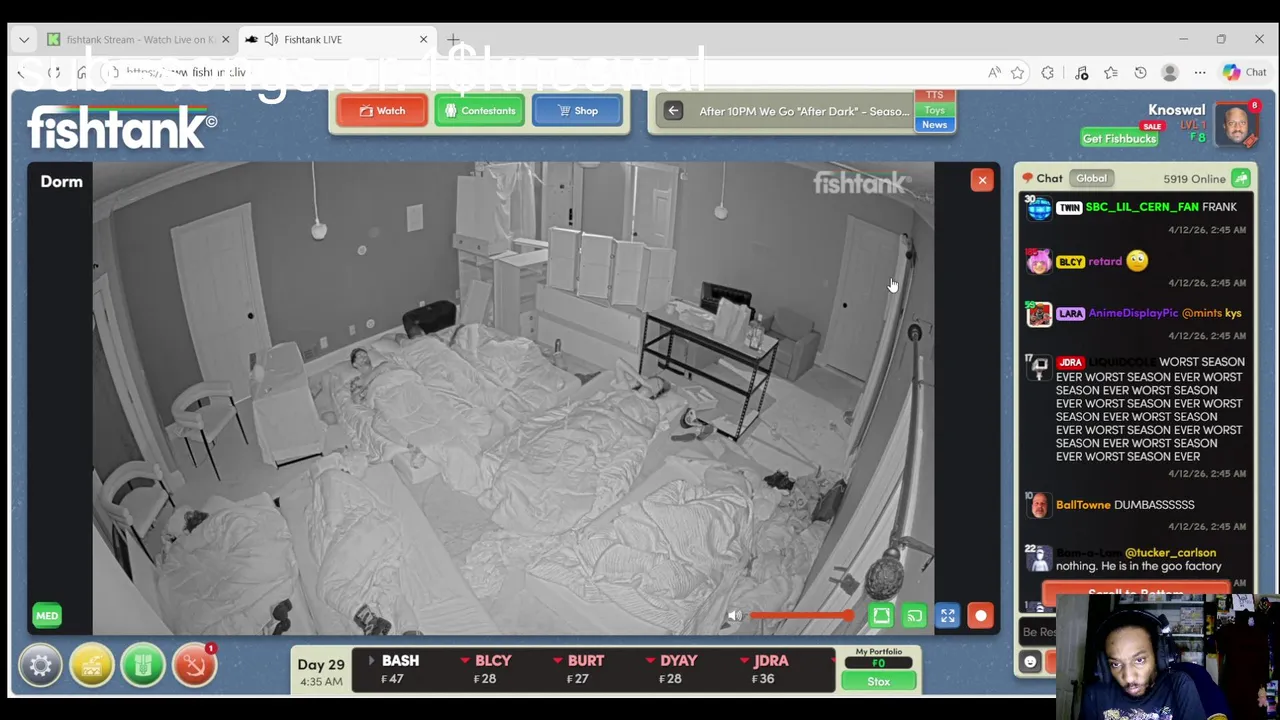The width and height of the screenshot is (1280, 720).
Task: Open Stox from My Portfolio
Action: click(x=878, y=681)
